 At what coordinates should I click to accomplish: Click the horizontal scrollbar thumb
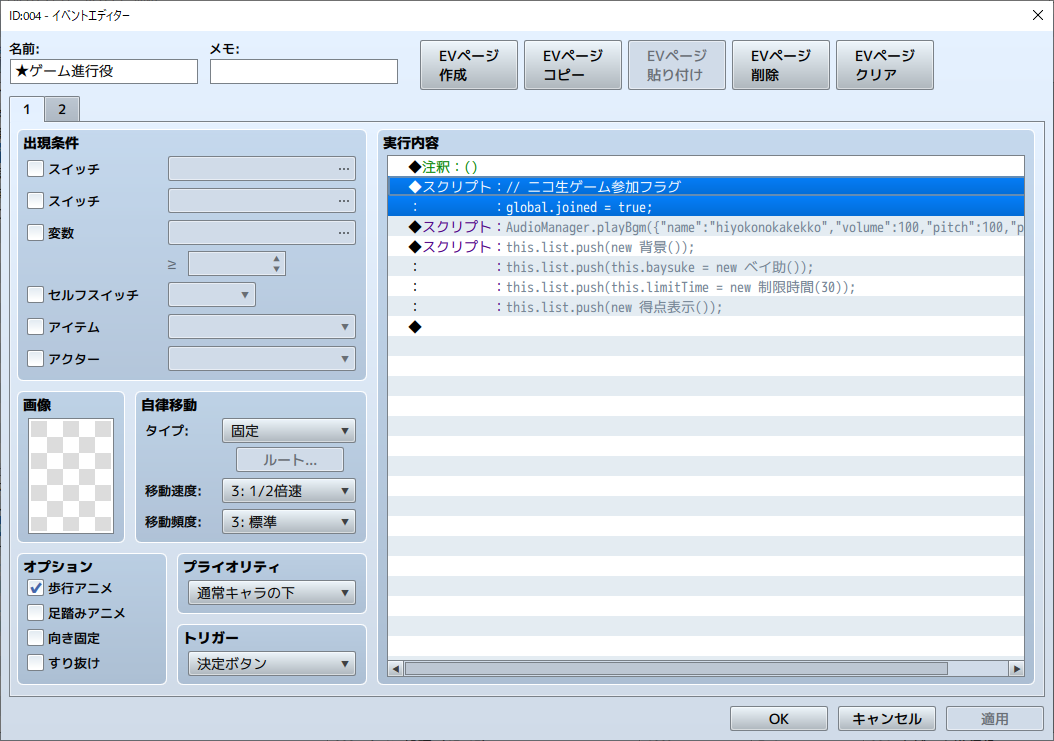coord(676,668)
